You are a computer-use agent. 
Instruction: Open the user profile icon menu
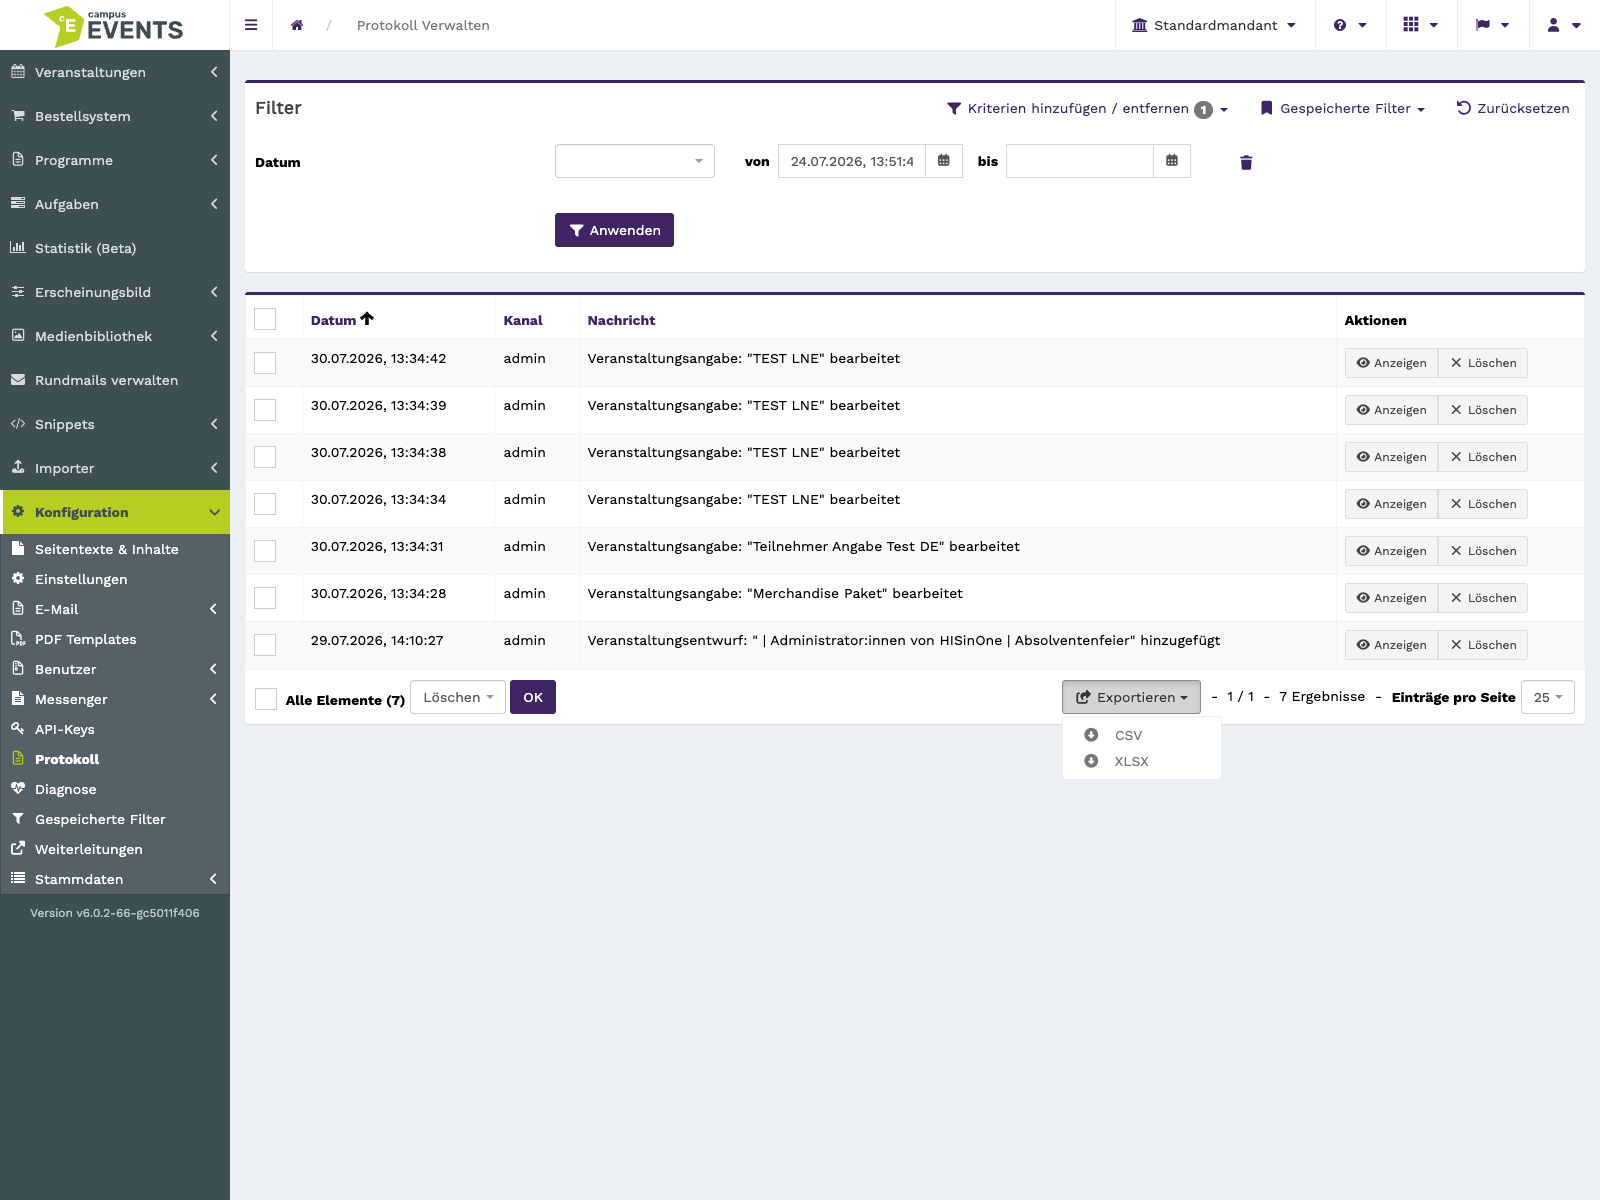(1564, 25)
